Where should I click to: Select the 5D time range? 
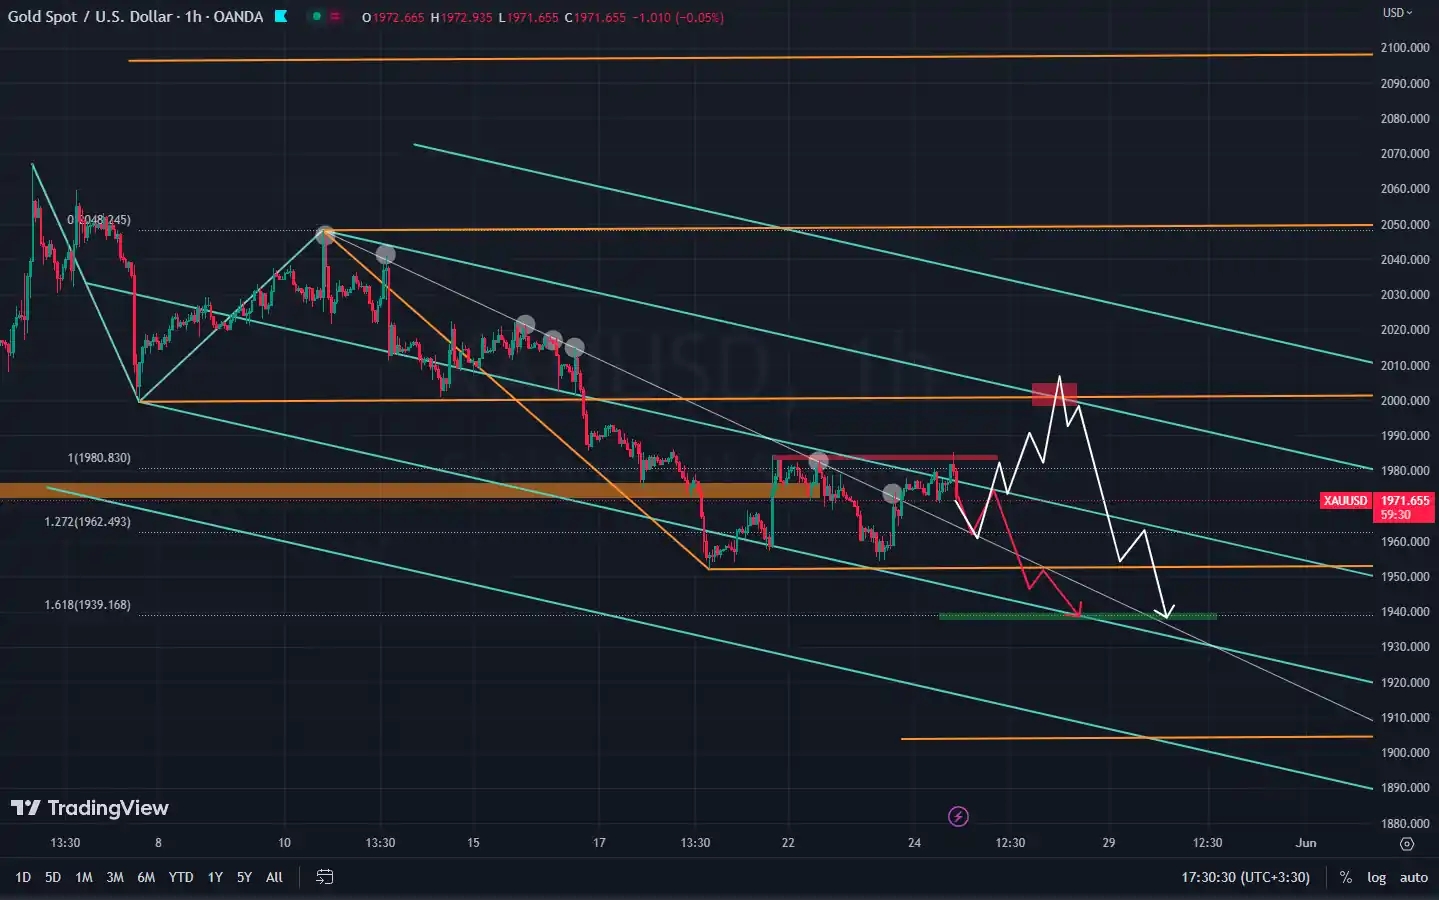coord(53,877)
